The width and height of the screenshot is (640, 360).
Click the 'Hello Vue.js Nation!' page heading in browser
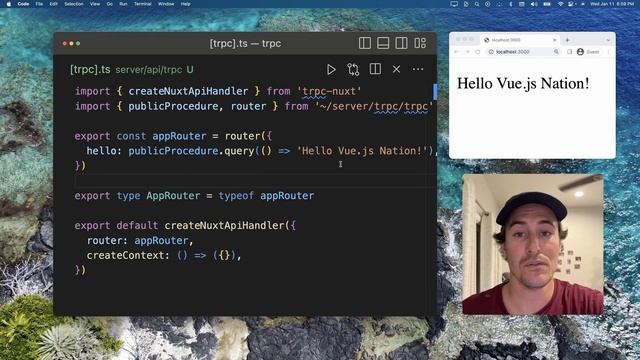click(x=523, y=83)
